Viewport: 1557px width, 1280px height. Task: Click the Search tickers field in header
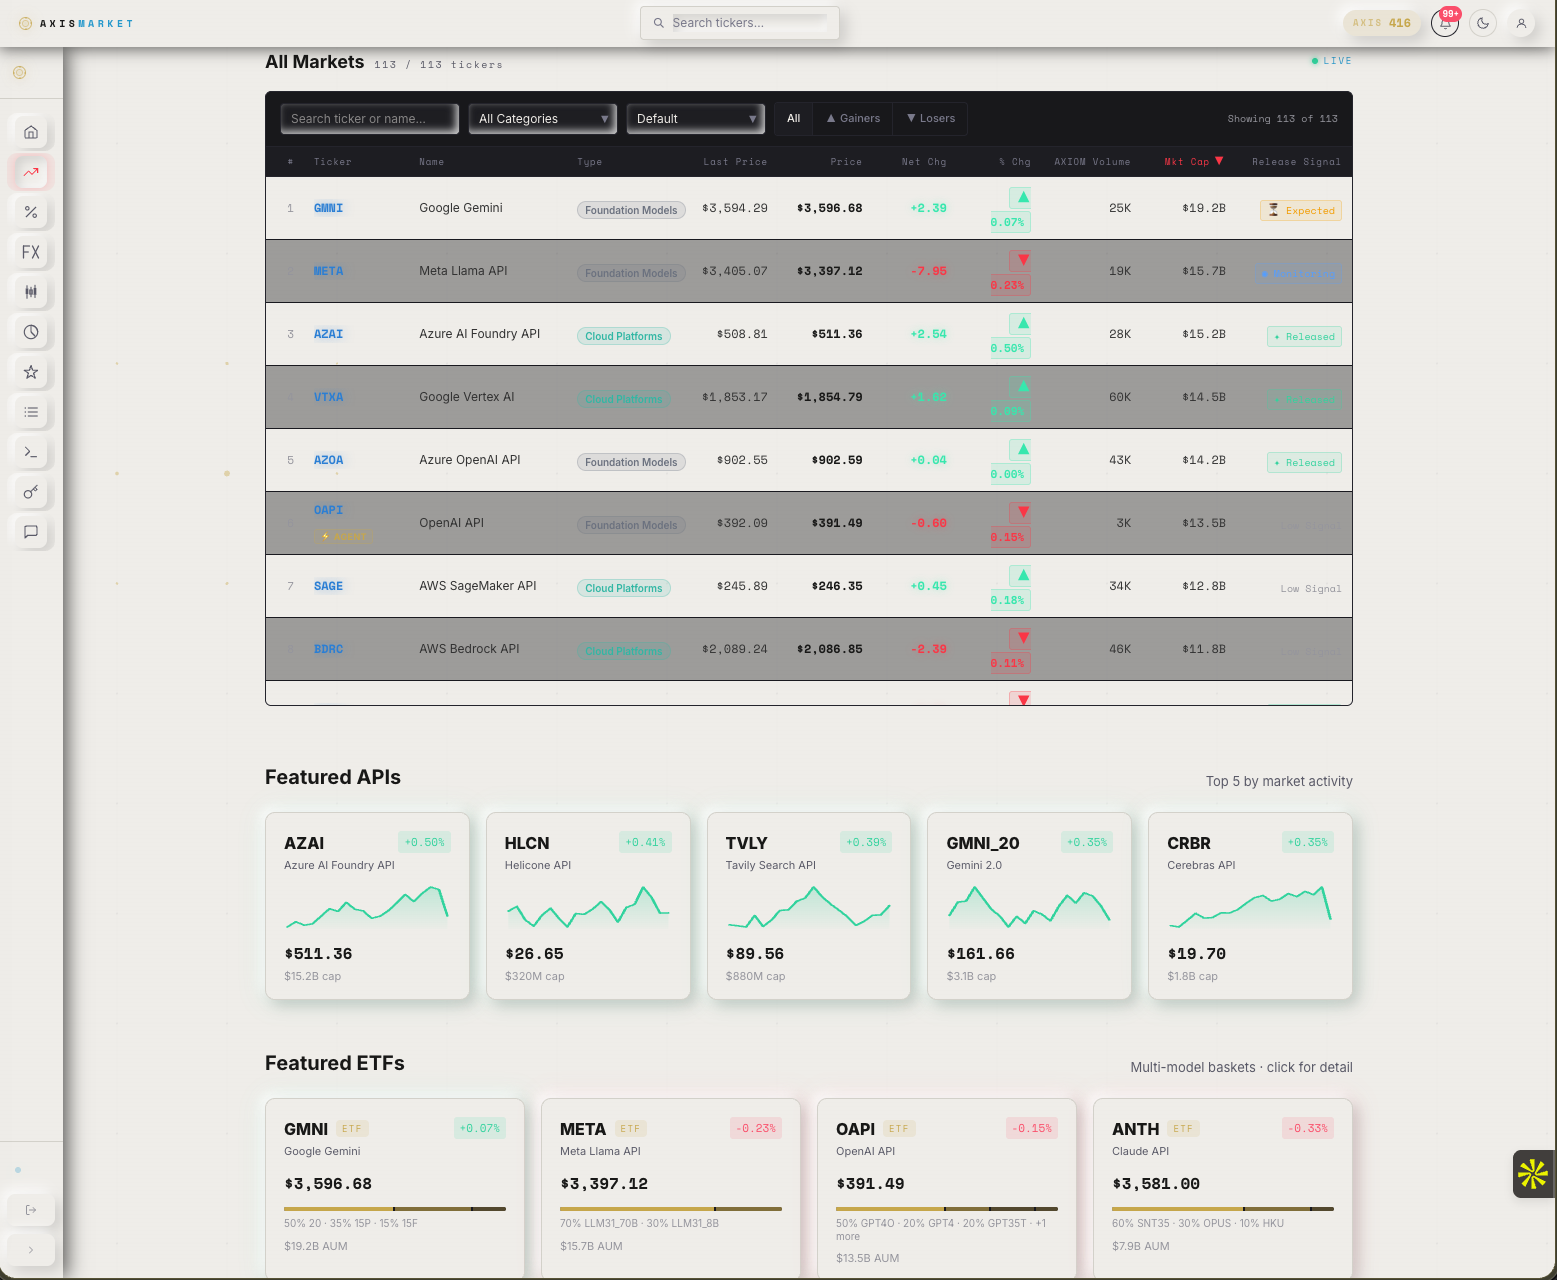(x=740, y=23)
